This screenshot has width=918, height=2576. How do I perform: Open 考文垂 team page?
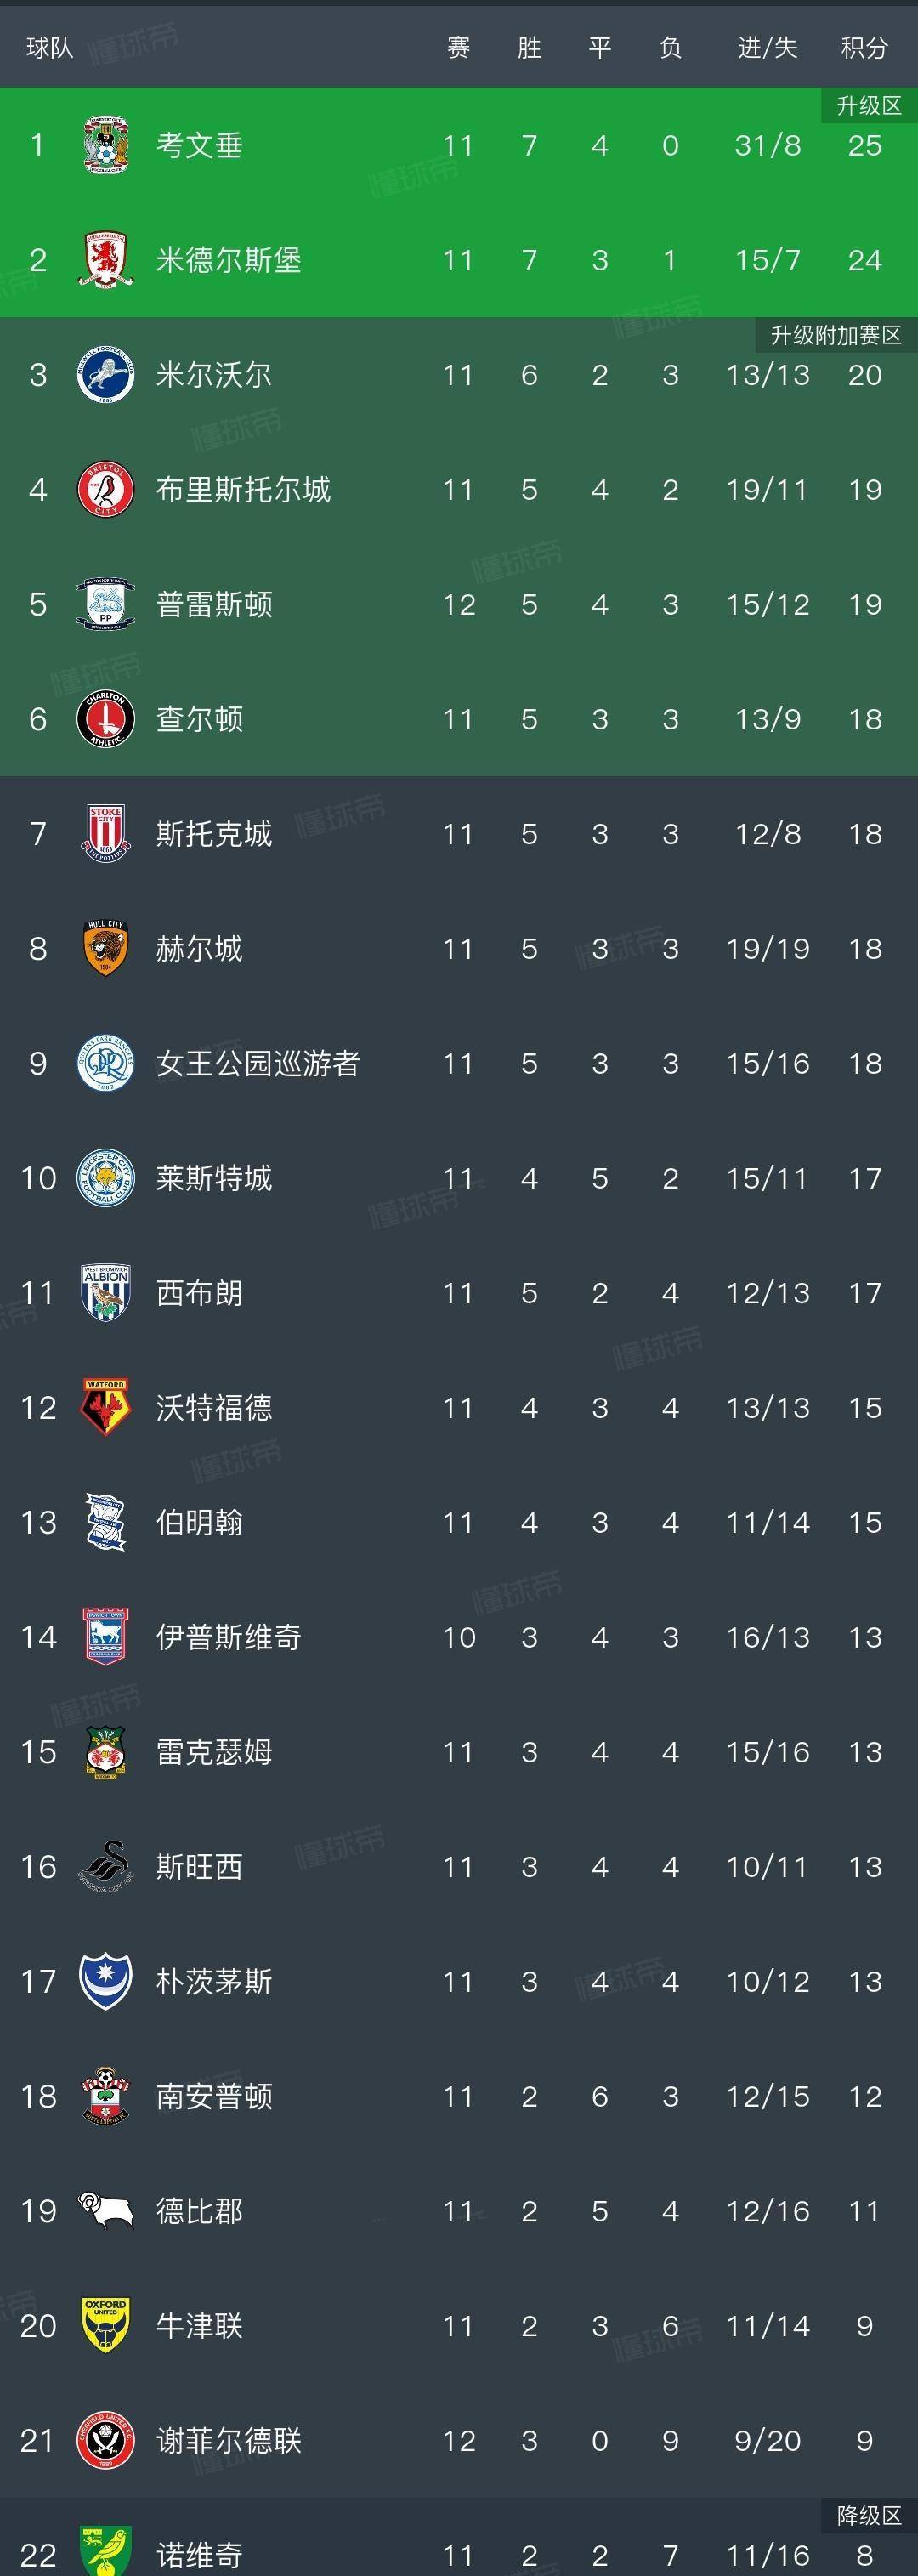click(x=199, y=146)
